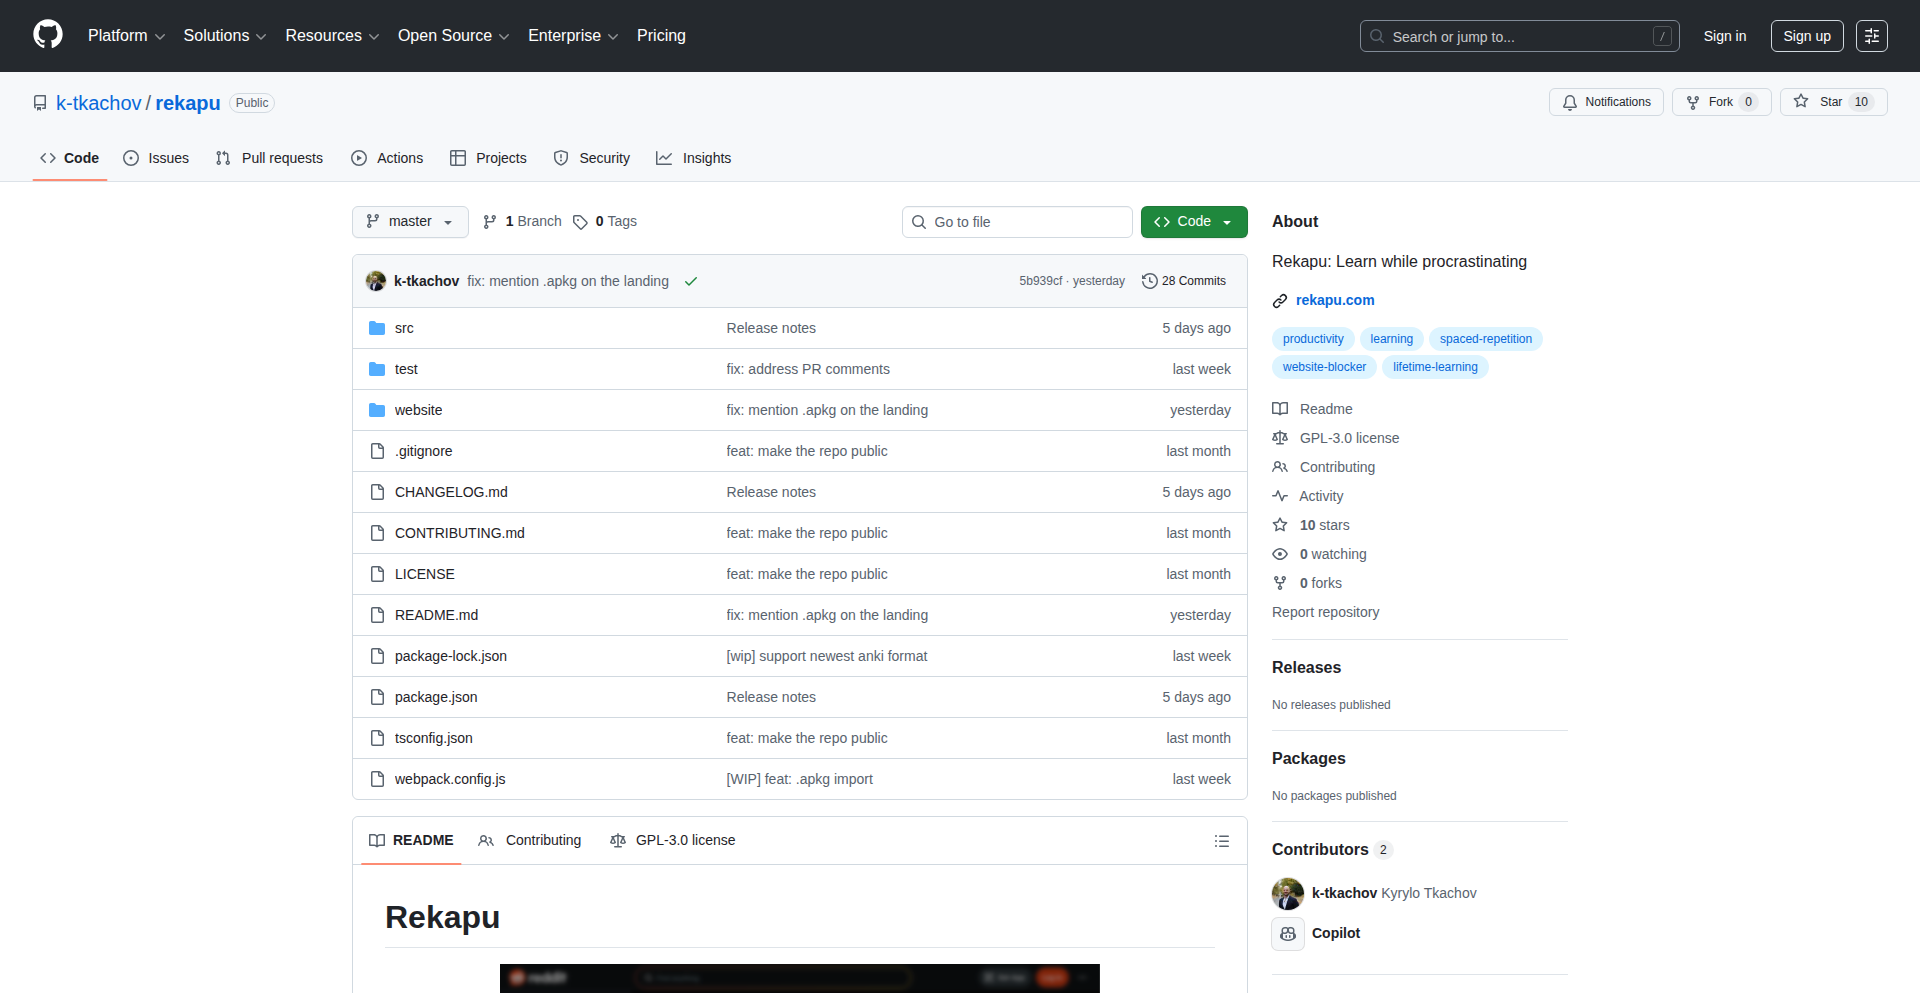Screen dimensions: 1920x993
Task: Open the header menu icon beside Sign up
Action: coord(1872,36)
